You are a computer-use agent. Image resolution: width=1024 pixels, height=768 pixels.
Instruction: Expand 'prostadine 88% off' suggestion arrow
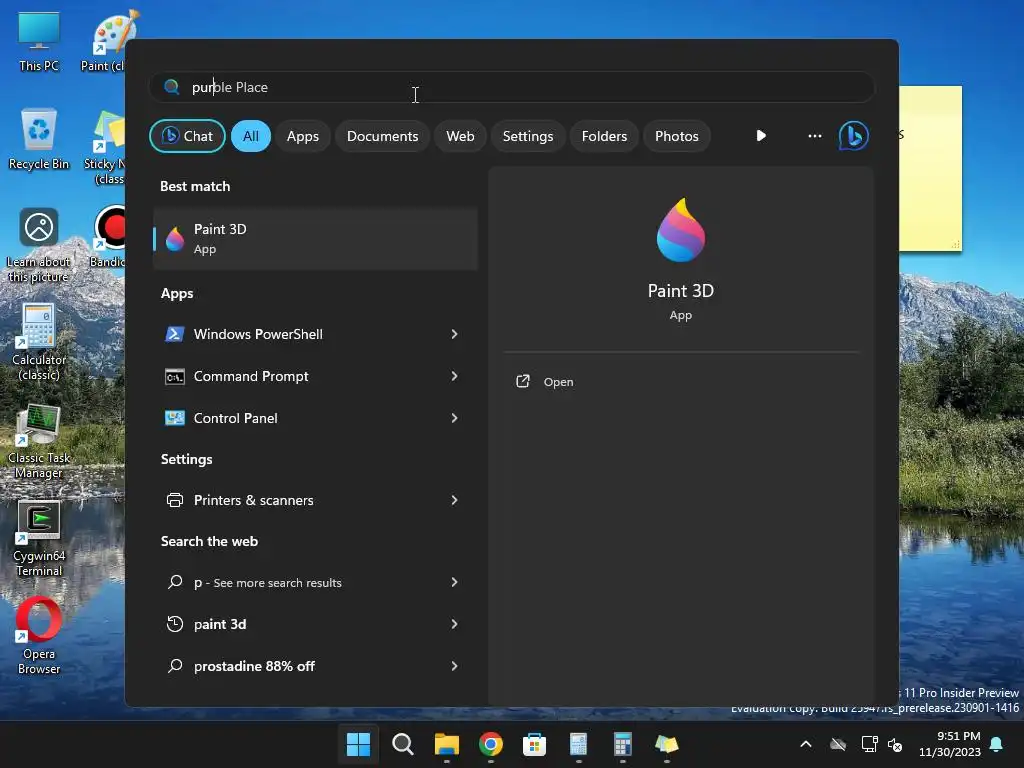455,666
